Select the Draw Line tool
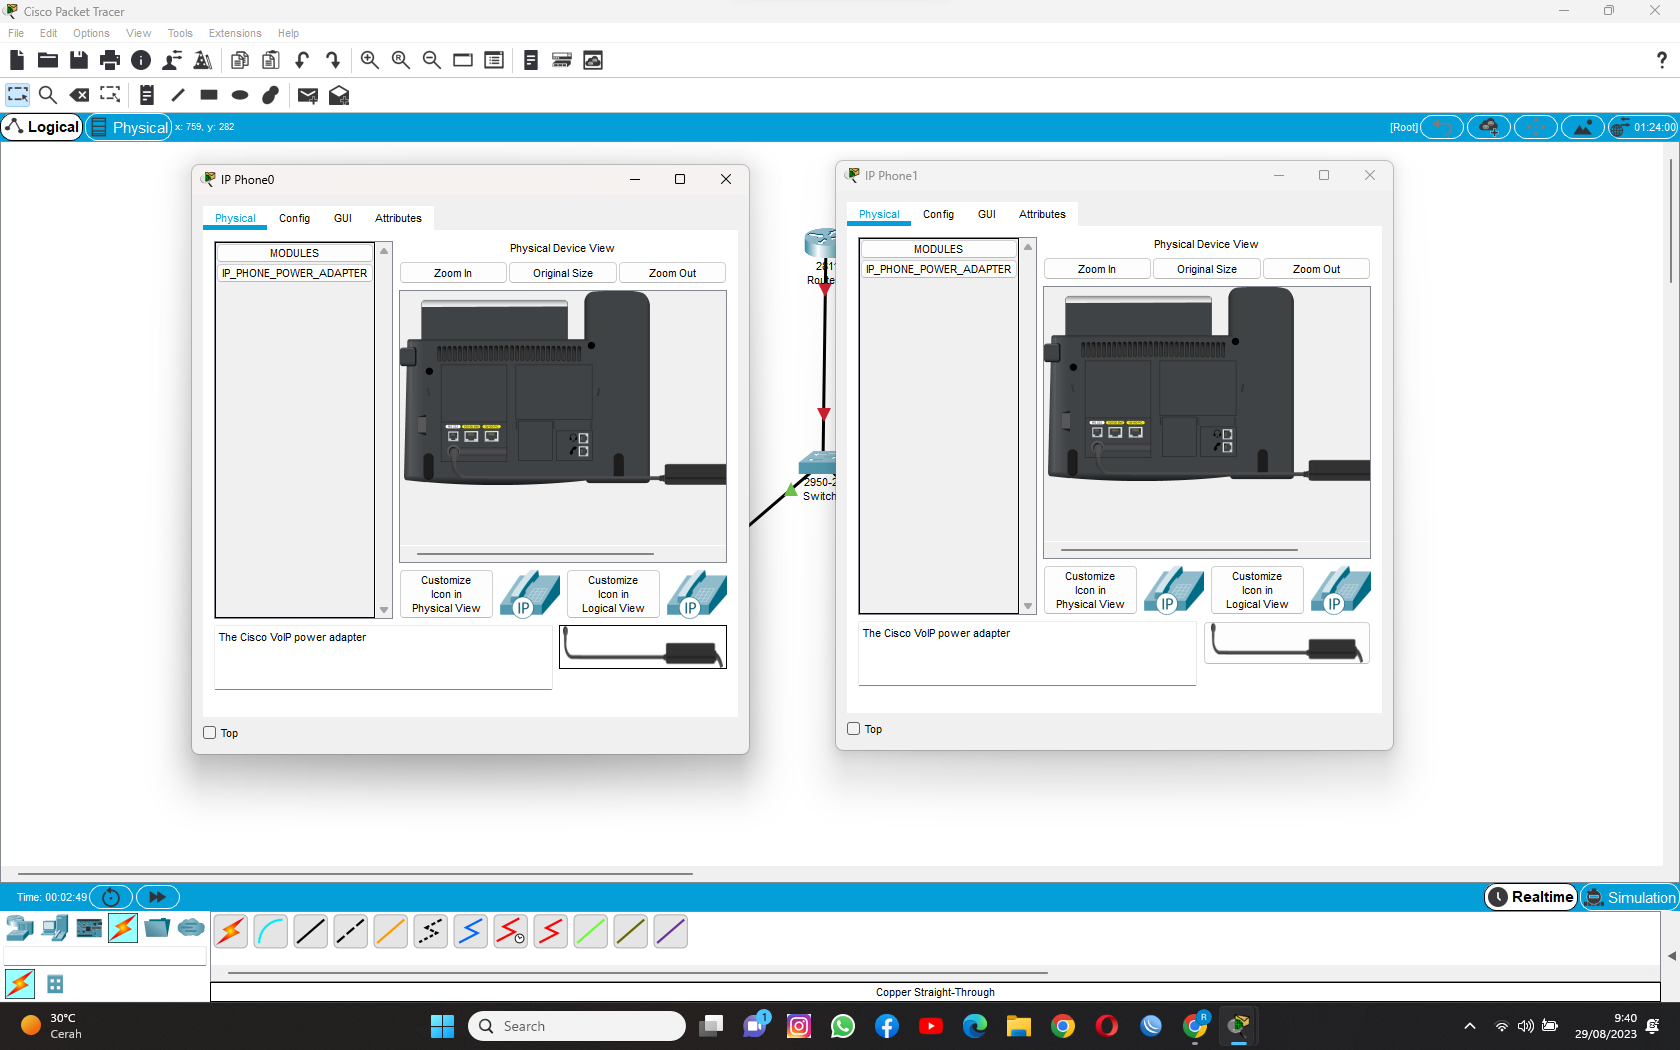The image size is (1680, 1050). (x=178, y=95)
